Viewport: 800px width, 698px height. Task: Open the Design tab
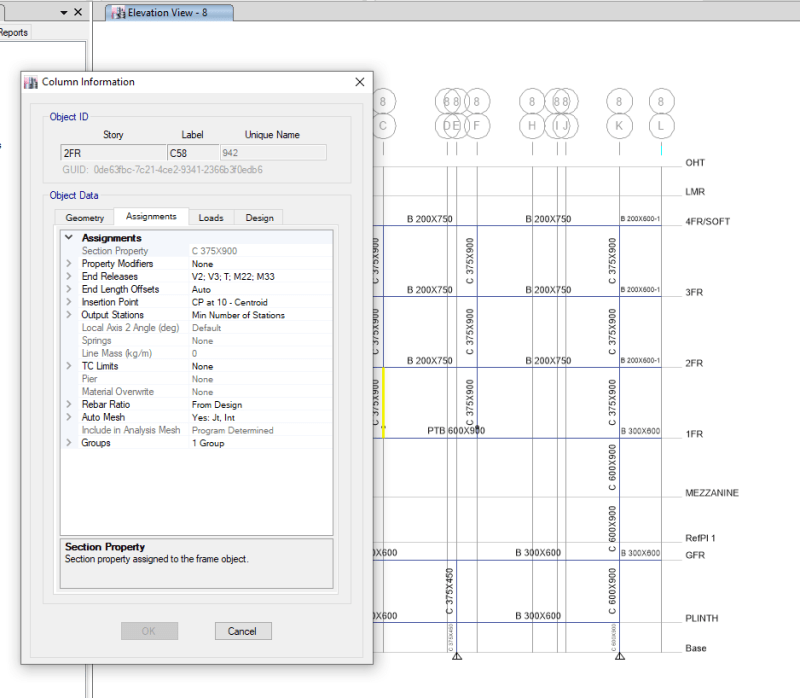(259, 218)
